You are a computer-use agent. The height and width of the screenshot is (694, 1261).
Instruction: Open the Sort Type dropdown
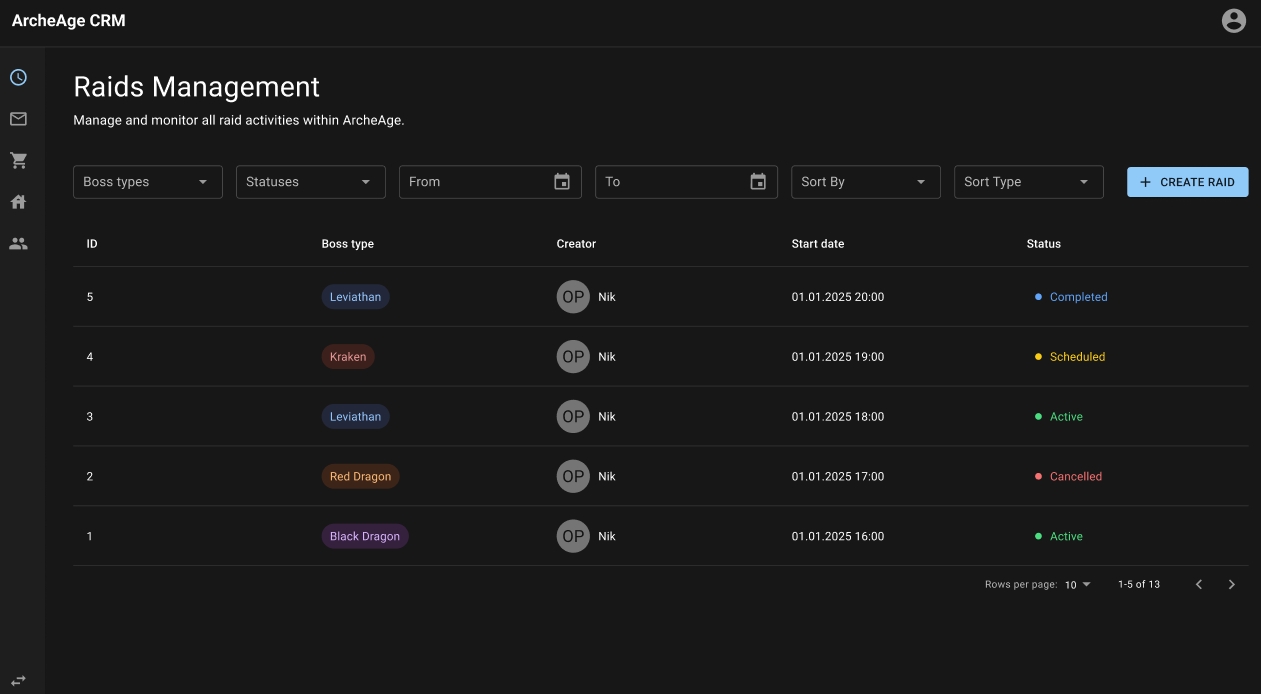pyautogui.click(x=1028, y=182)
